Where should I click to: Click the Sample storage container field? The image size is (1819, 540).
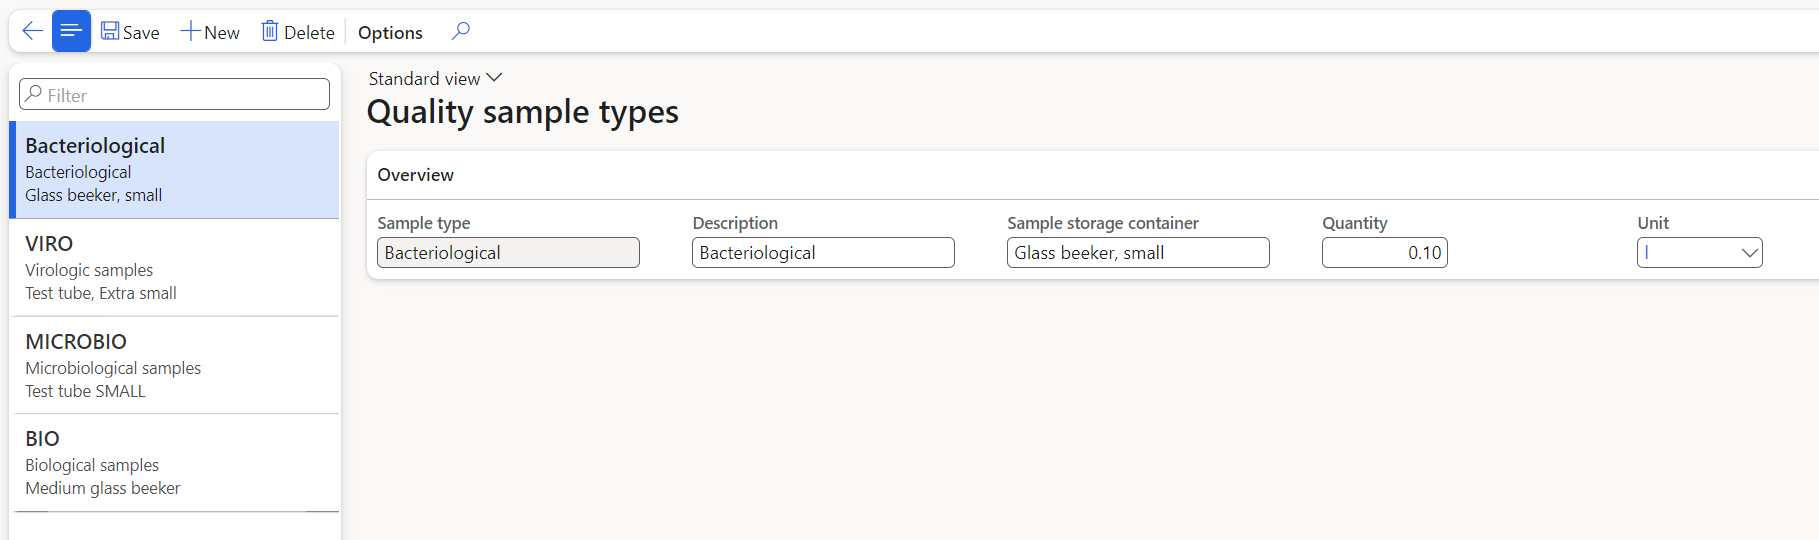coord(1137,253)
